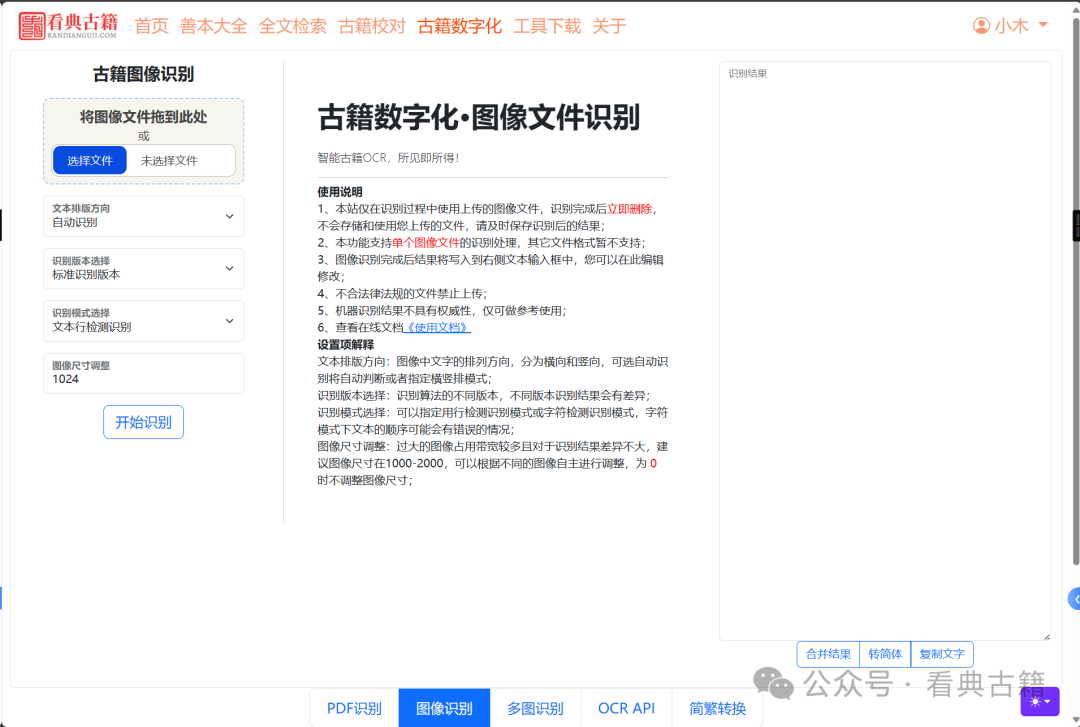Toggle the theme via the sun icon

[x=1035, y=703]
